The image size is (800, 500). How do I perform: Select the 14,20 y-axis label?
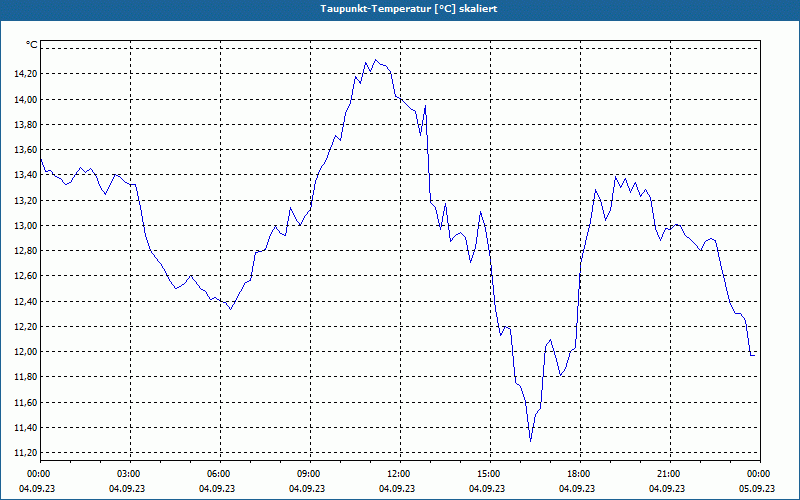26,74
